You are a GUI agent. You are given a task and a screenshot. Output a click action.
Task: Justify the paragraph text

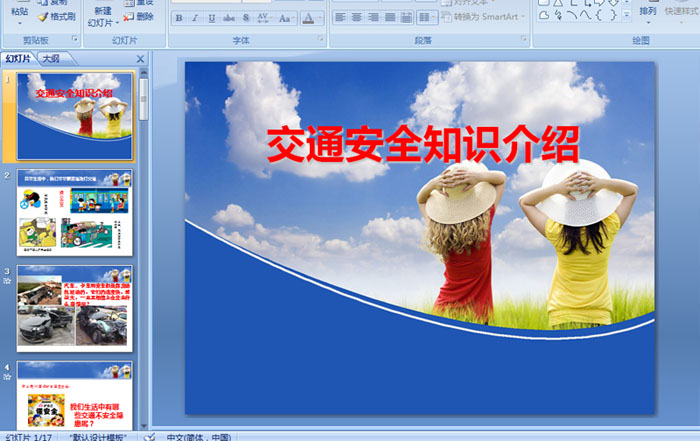(389, 18)
